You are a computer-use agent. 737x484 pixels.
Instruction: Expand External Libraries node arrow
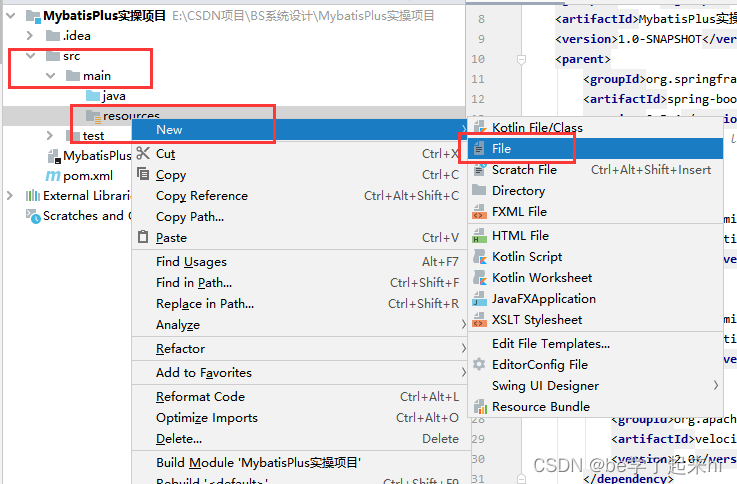[10, 195]
